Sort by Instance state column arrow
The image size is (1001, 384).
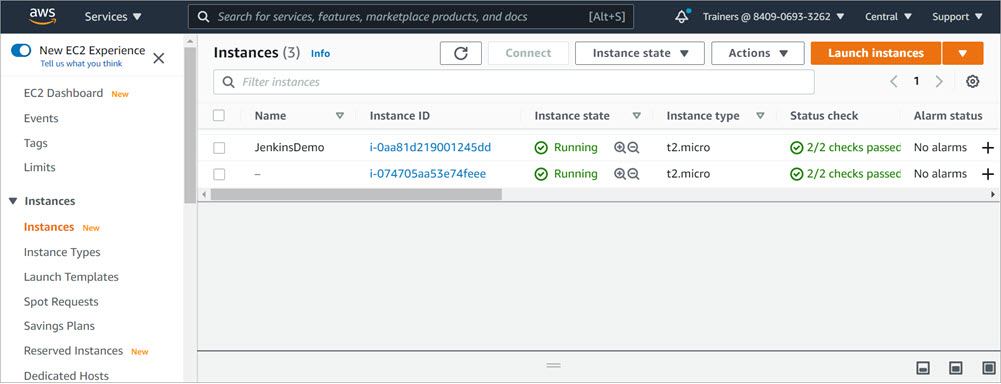636,116
